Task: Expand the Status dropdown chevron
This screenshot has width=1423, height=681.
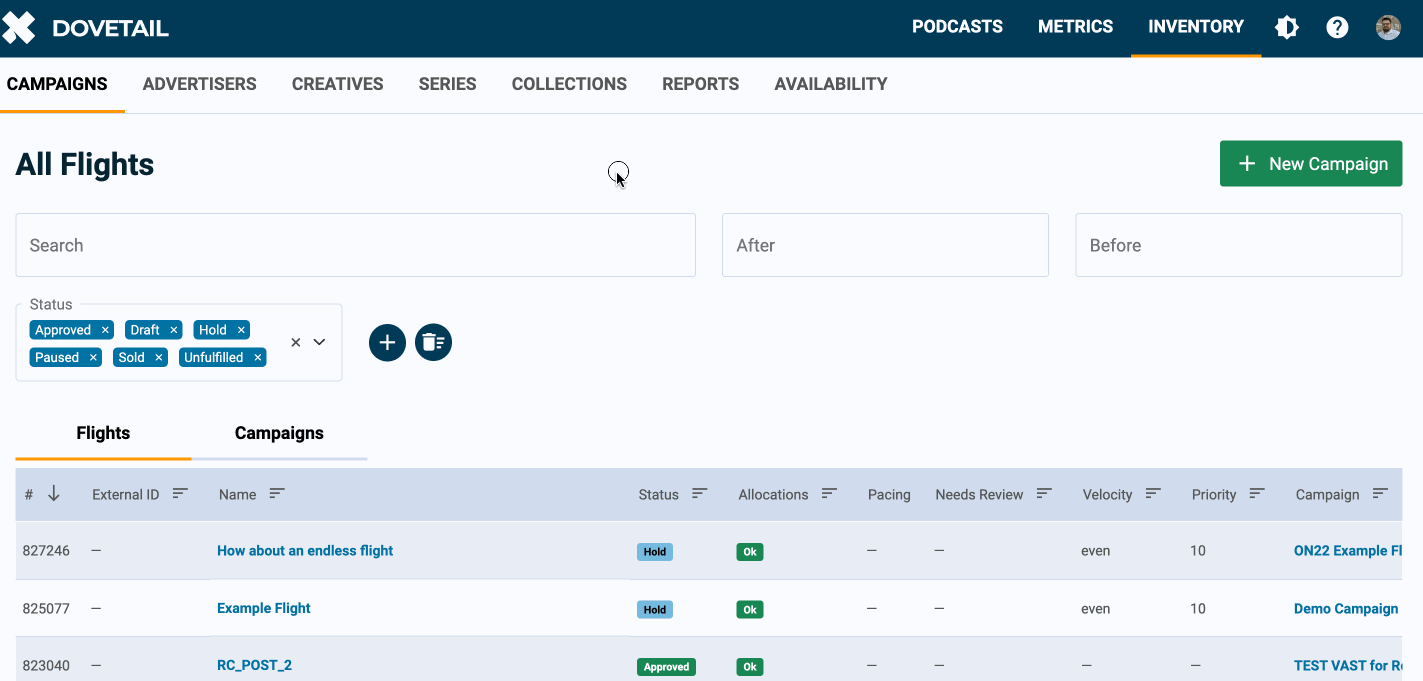Action: [x=320, y=342]
